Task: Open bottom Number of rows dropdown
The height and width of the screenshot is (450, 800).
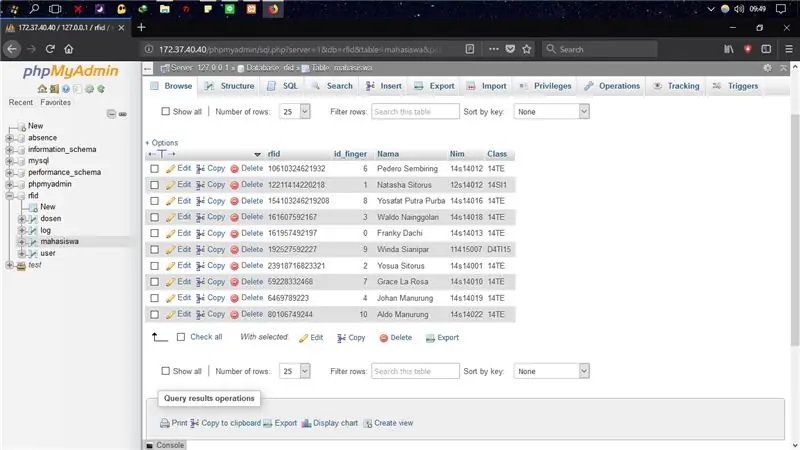Action: [x=294, y=371]
